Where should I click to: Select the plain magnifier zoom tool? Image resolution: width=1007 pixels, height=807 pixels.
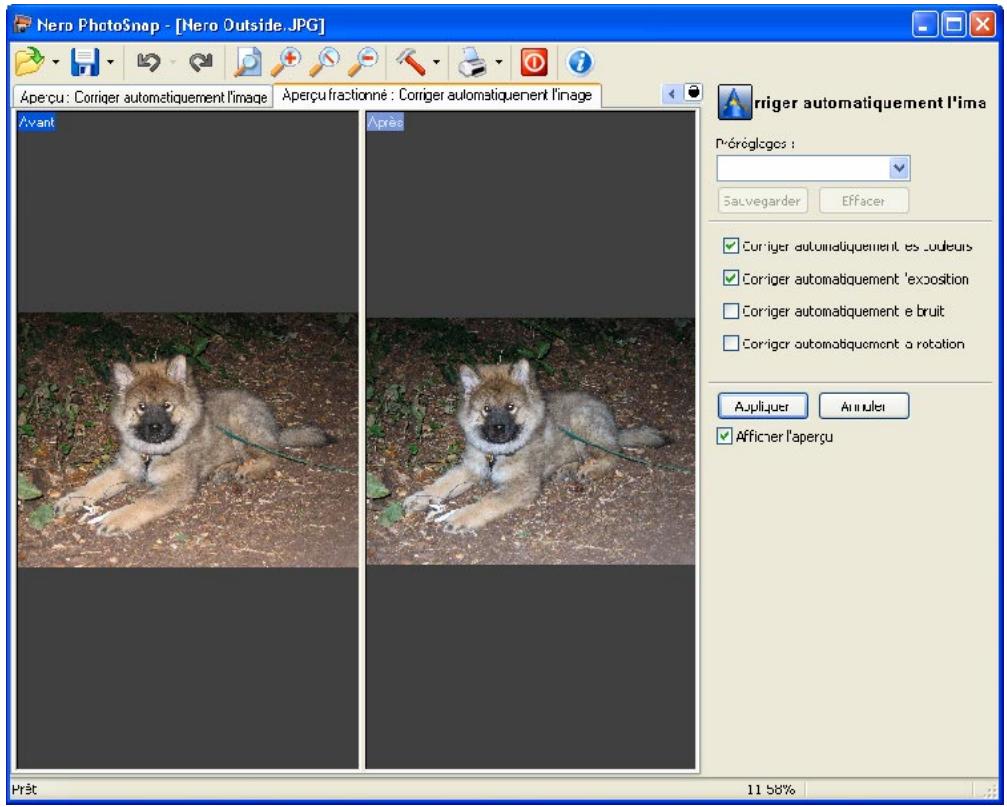(324, 62)
